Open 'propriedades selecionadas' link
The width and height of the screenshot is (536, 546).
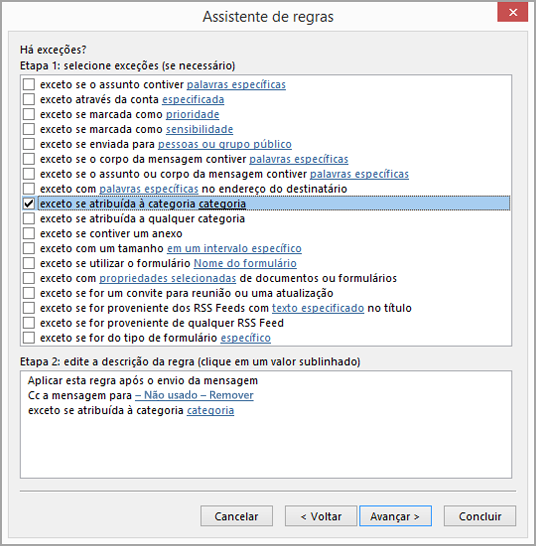coord(168,279)
